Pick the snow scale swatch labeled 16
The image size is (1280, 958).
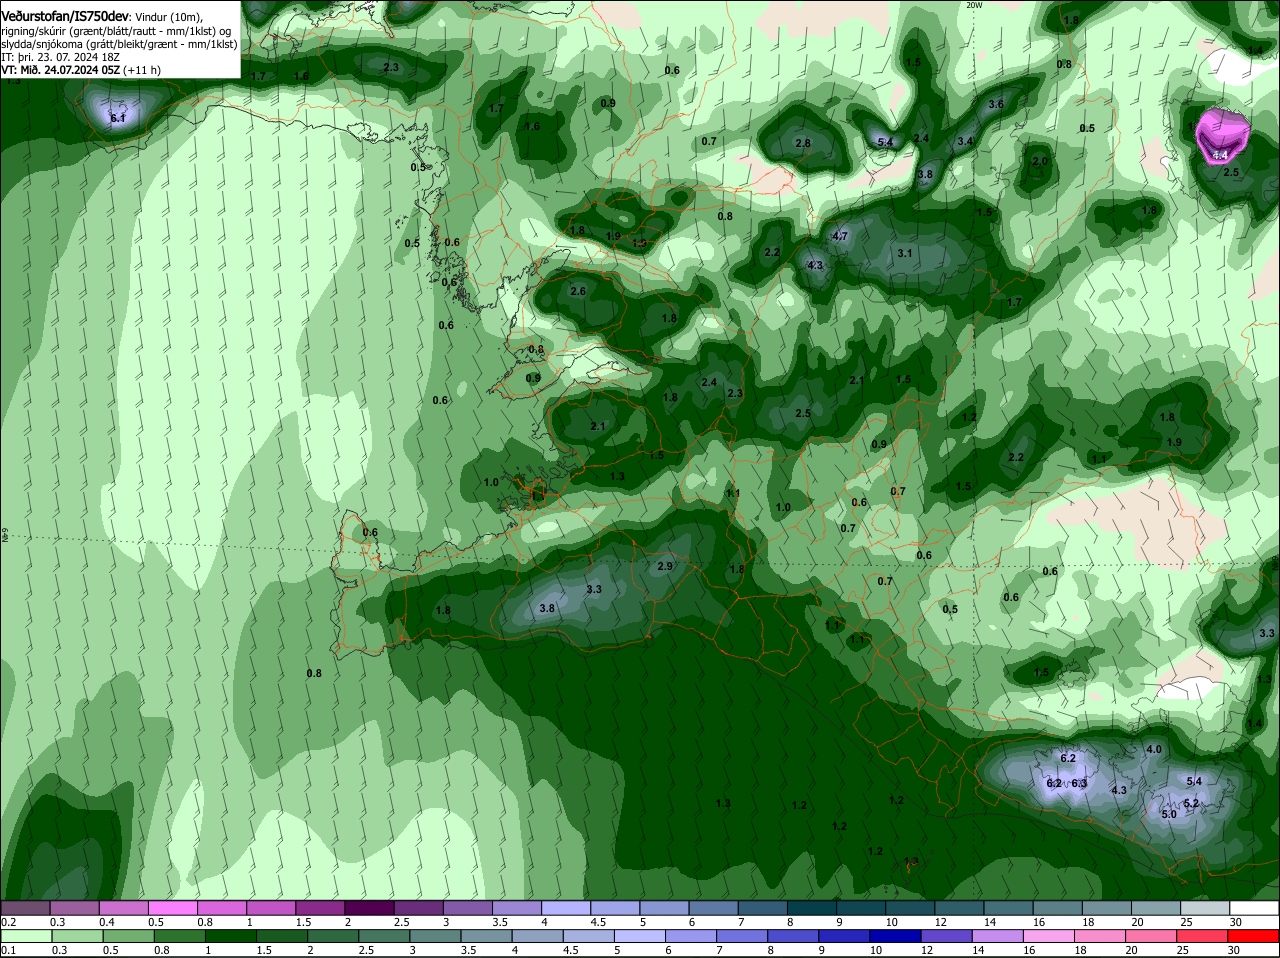click(1056, 908)
